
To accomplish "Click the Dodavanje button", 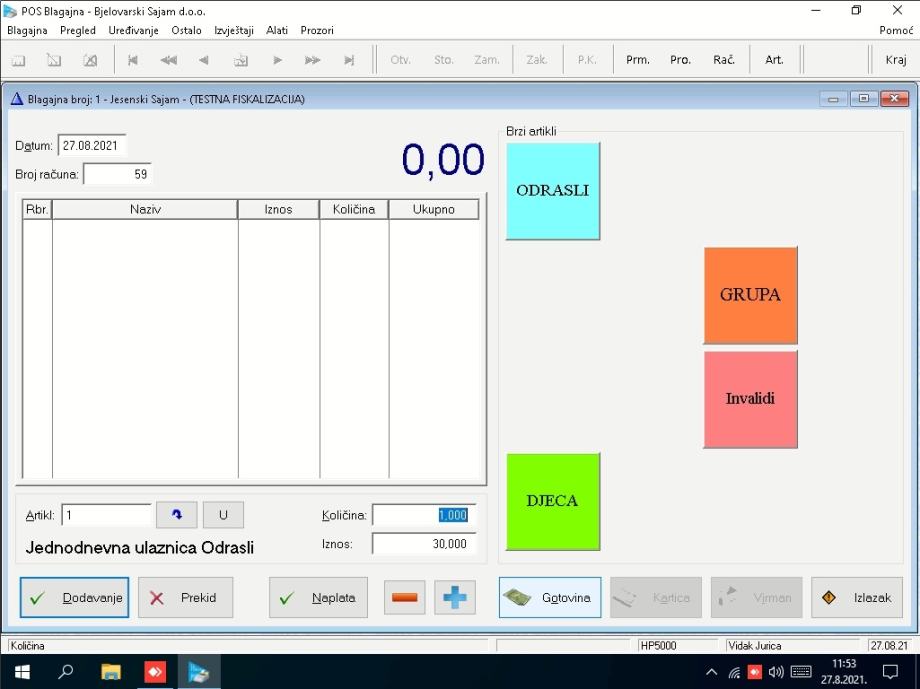I will [x=75, y=597].
